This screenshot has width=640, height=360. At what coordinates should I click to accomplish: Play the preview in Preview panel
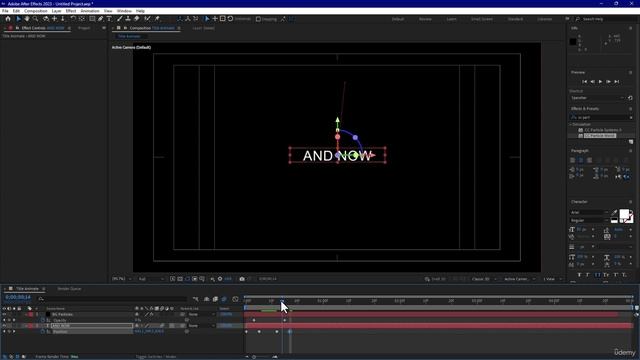[x=600, y=82]
